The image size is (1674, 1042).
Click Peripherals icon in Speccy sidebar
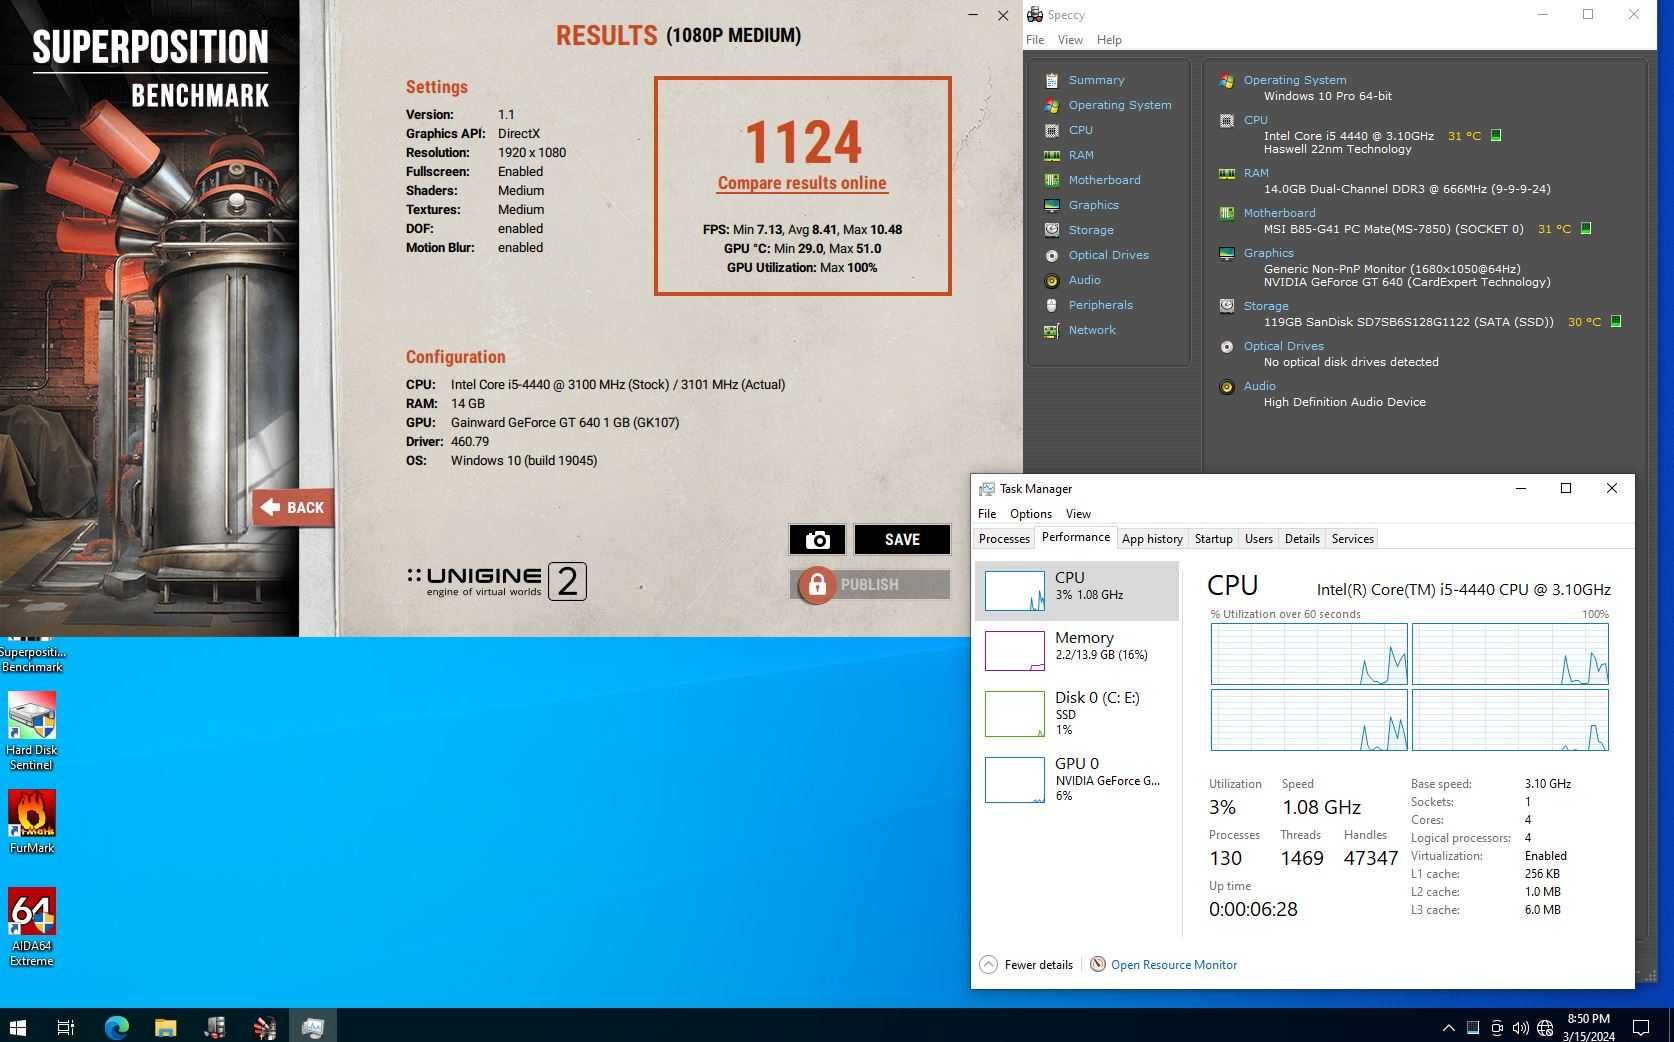(x=1051, y=305)
